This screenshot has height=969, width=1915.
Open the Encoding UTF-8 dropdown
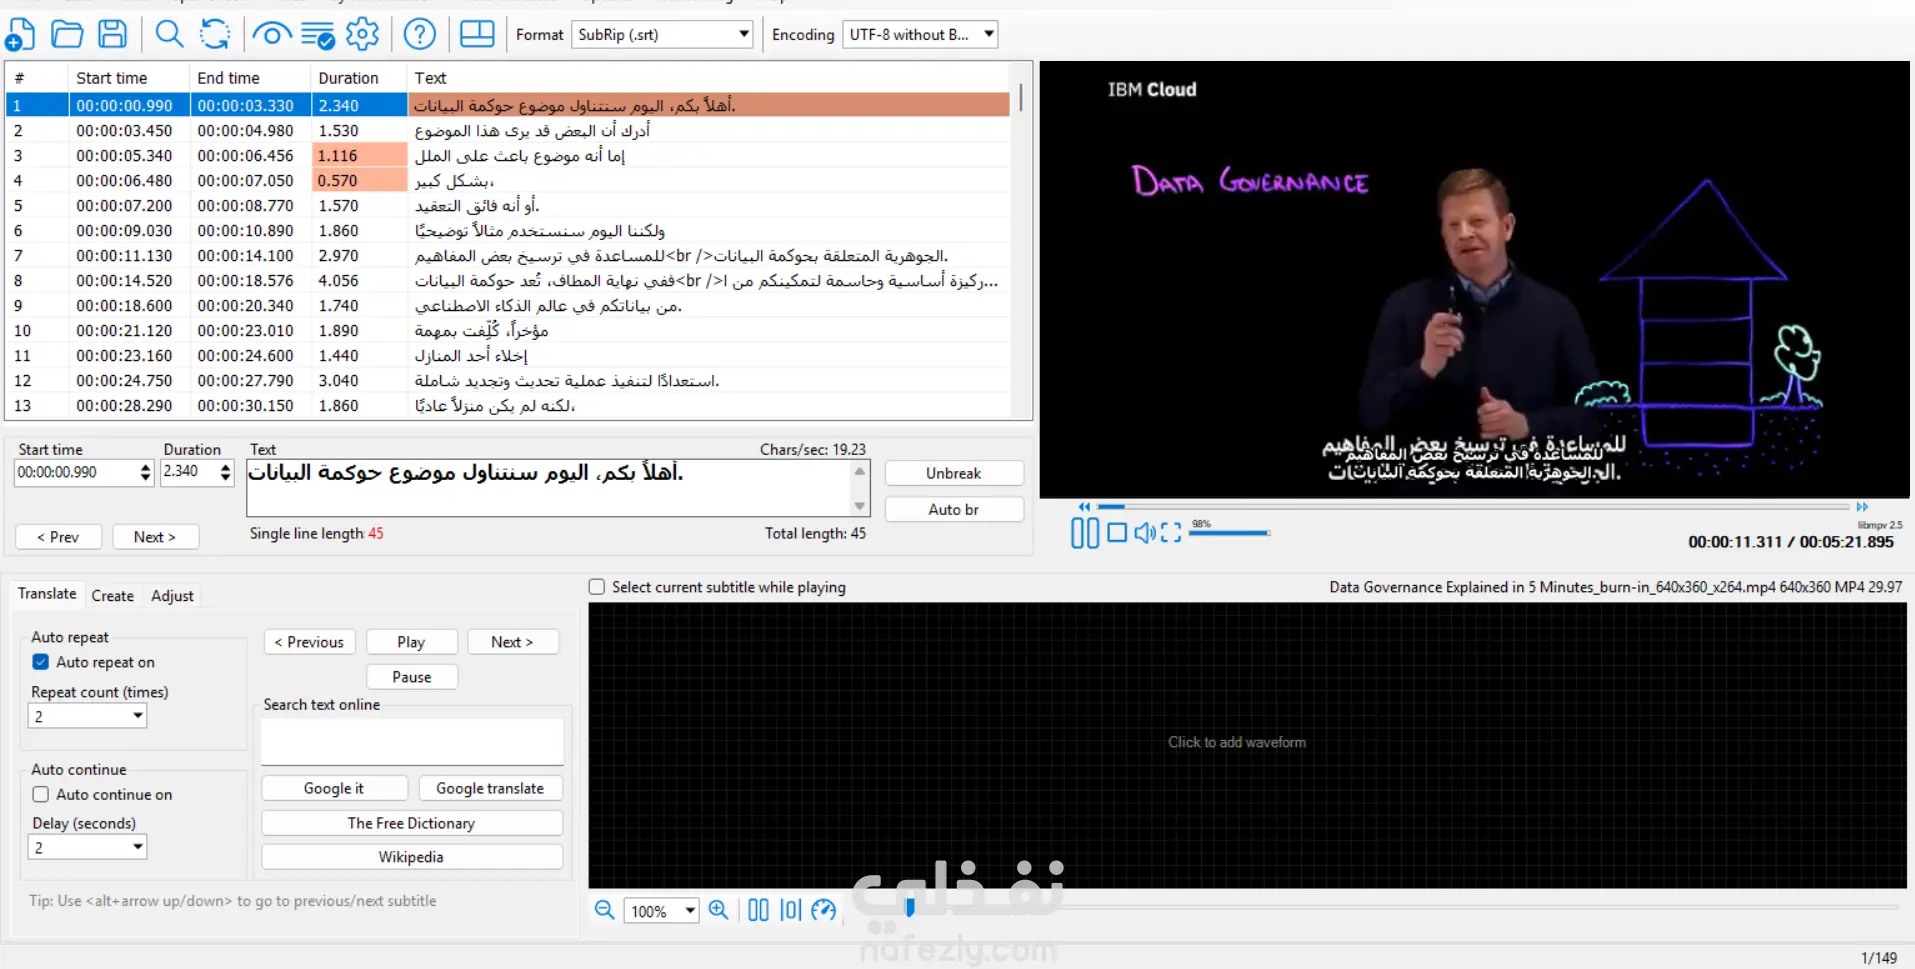[x=920, y=35]
